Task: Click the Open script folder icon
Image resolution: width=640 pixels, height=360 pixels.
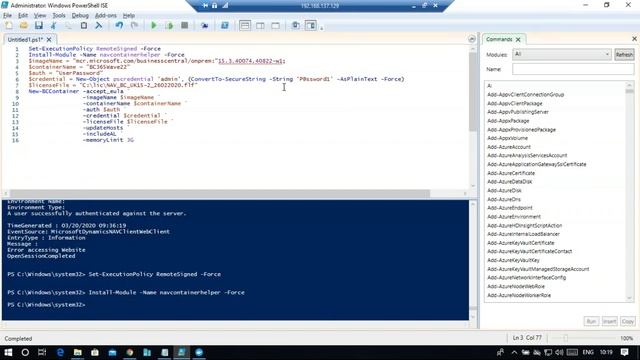Action: [x=24, y=25]
